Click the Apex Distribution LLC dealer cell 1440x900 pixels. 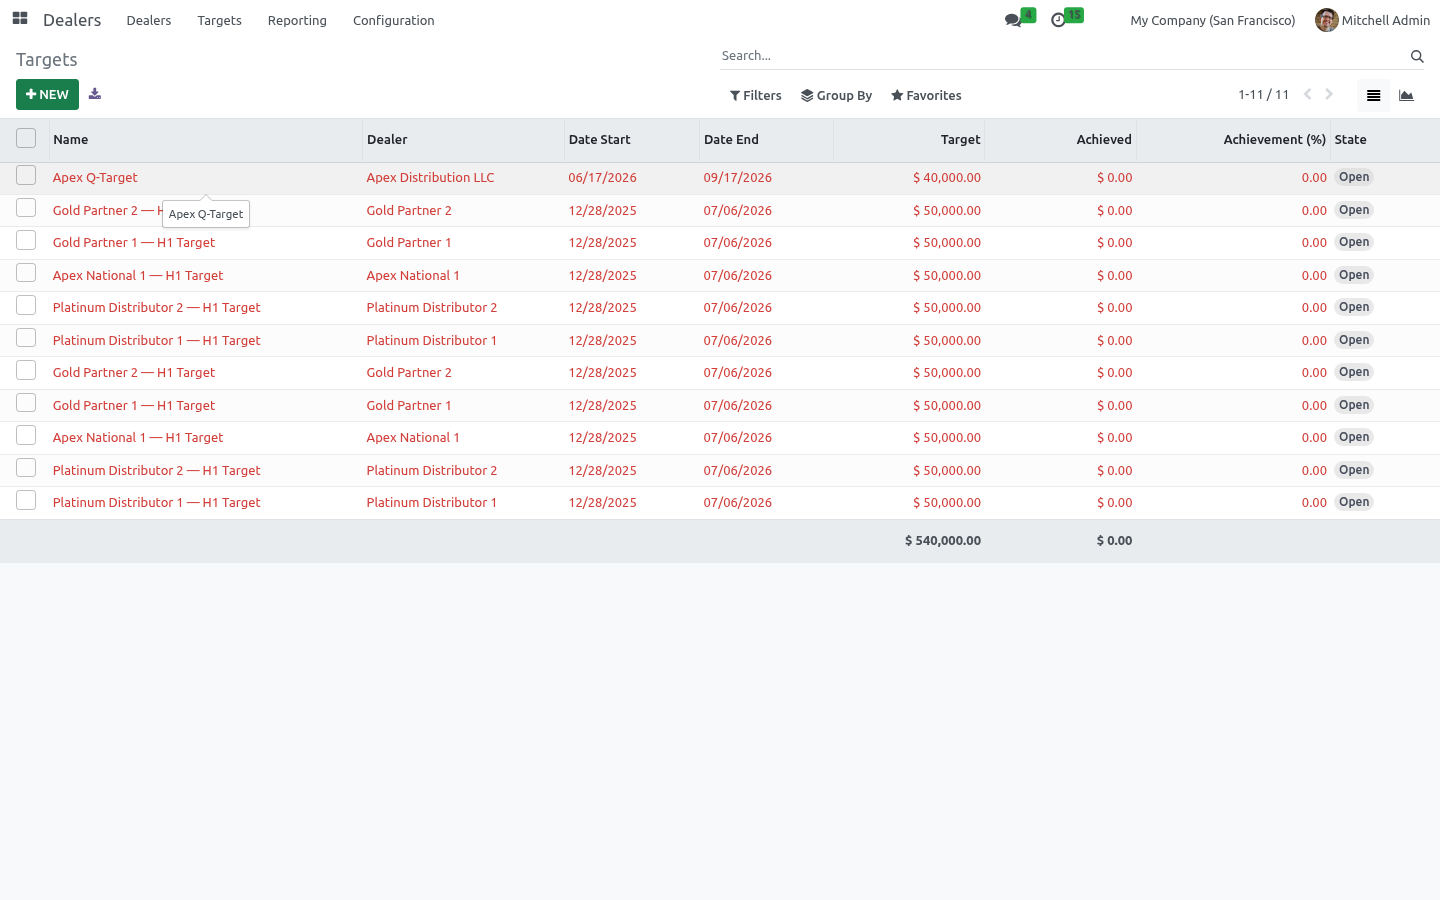tap(430, 178)
